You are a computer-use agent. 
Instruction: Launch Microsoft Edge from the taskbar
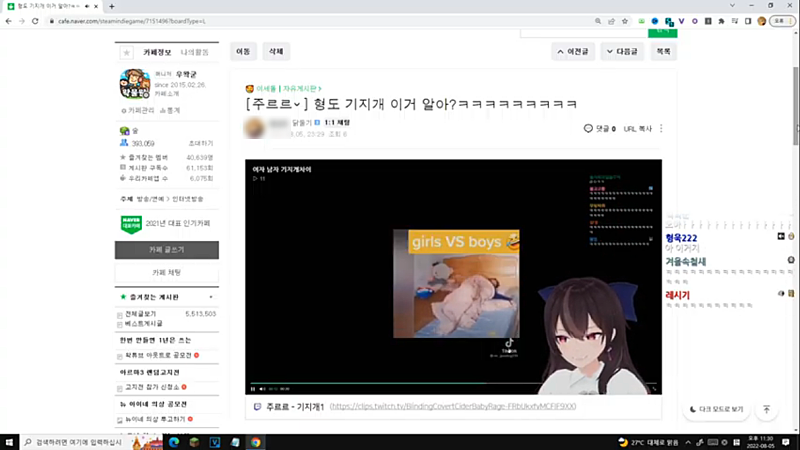point(174,442)
